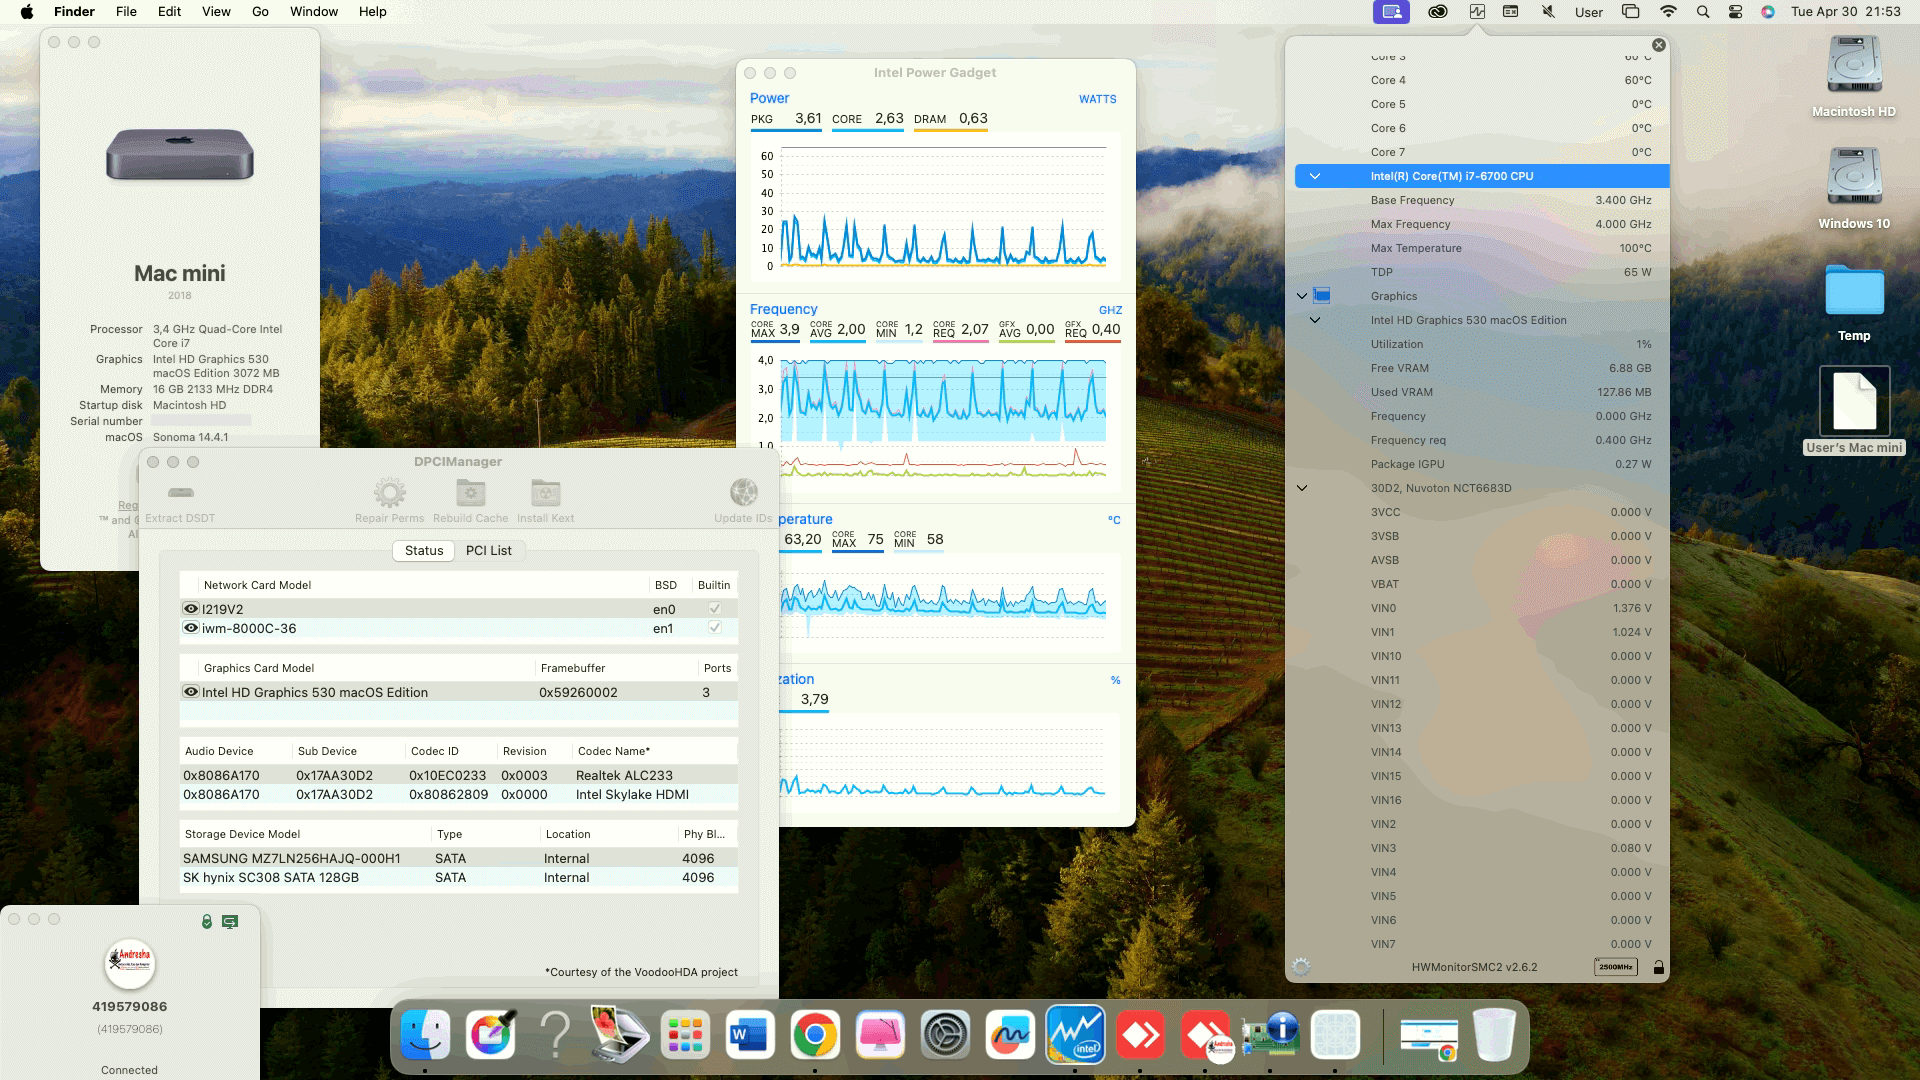This screenshot has width=1920, height=1080.
Task: Open the View menu
Action: click(216, 12)
